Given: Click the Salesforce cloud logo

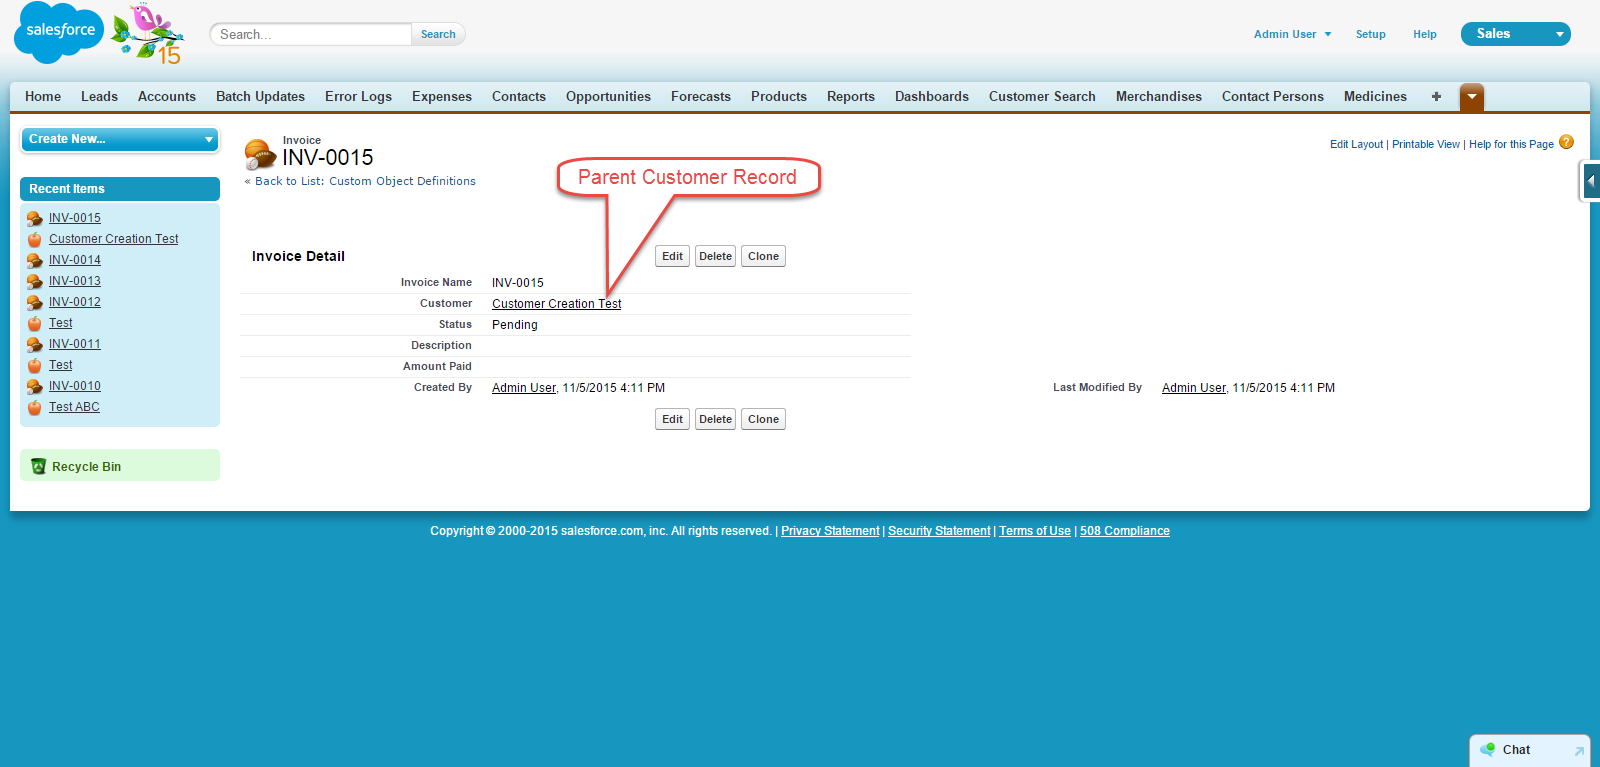Looking at the screenshot, I should (x=59, y=32).
